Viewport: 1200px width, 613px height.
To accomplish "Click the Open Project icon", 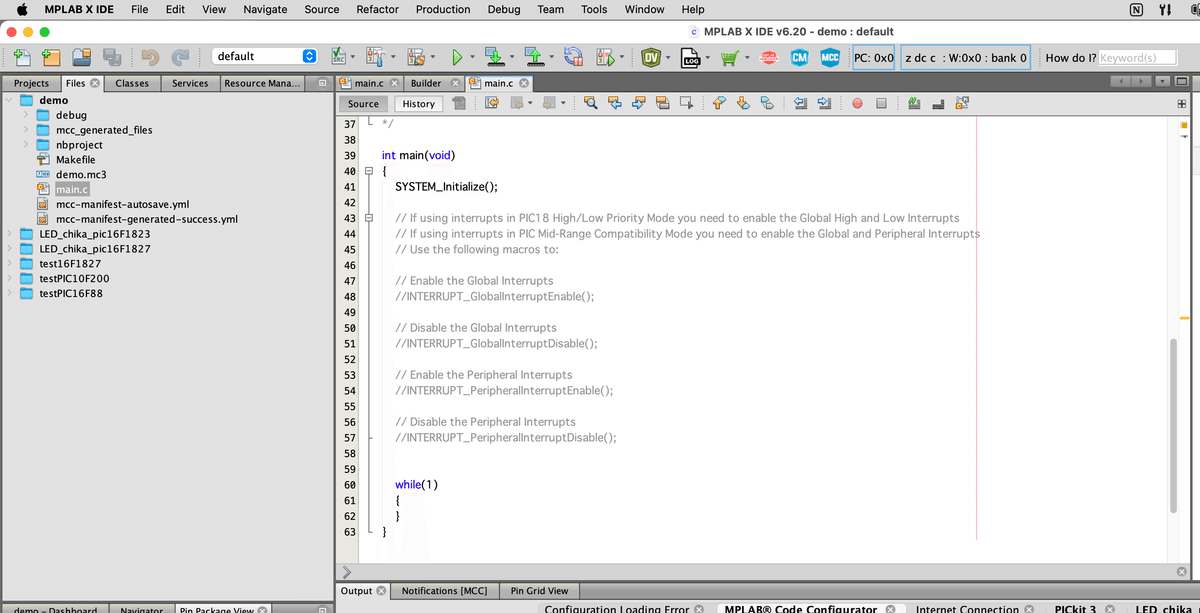I will 81,57.
